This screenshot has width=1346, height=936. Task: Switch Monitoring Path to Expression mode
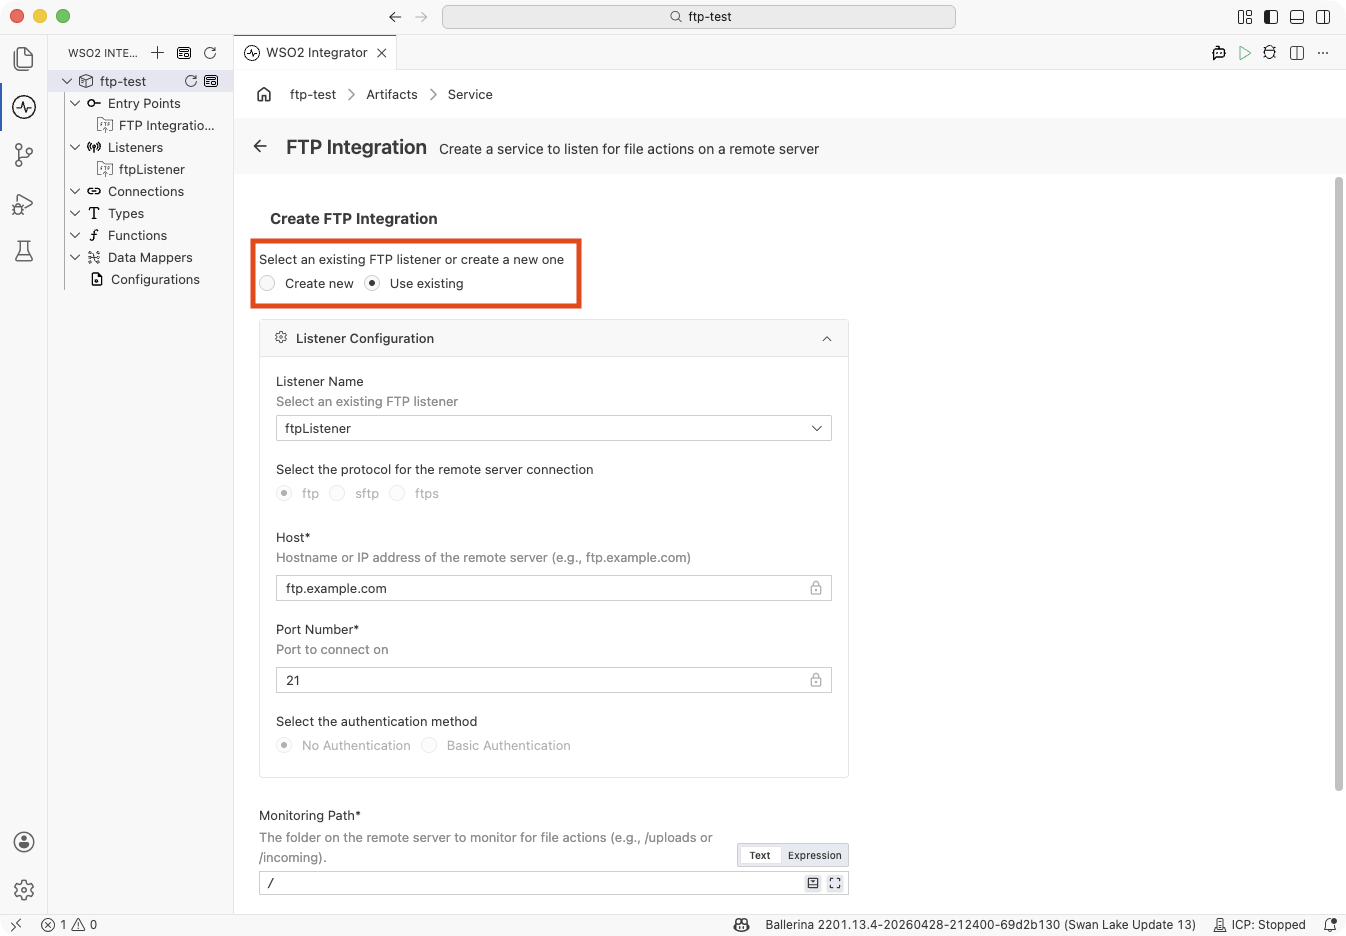pos(814,855)
